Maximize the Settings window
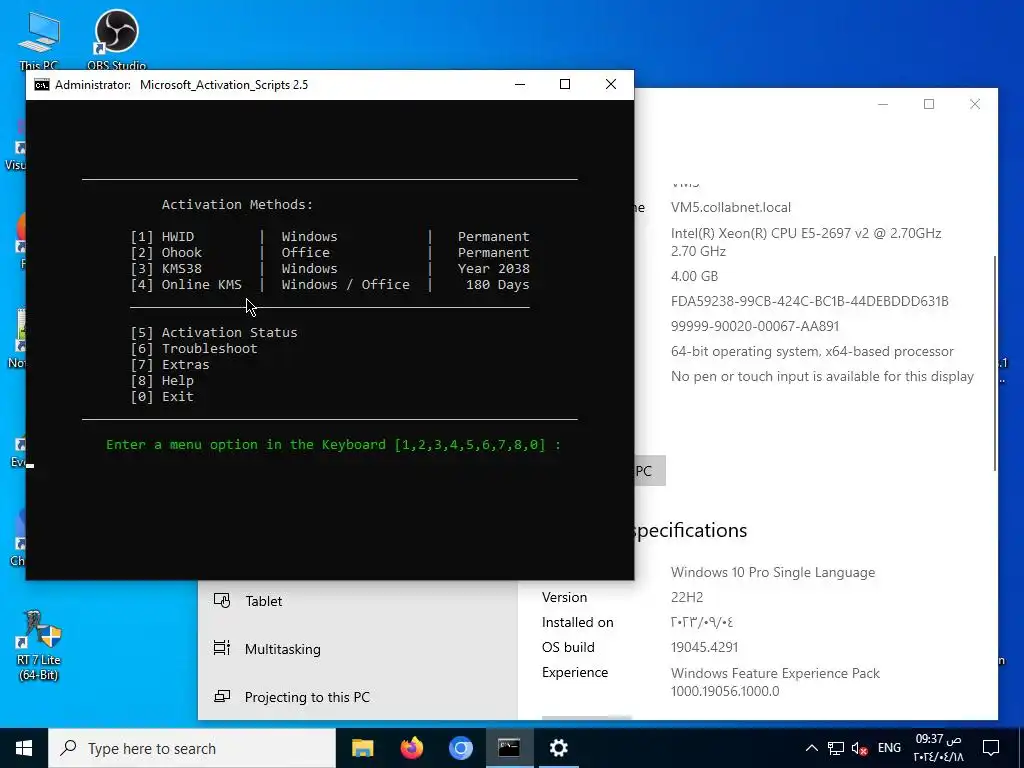Image resolution: width=1024 pixels, height=768 pixels. click(x=929, y=104)
